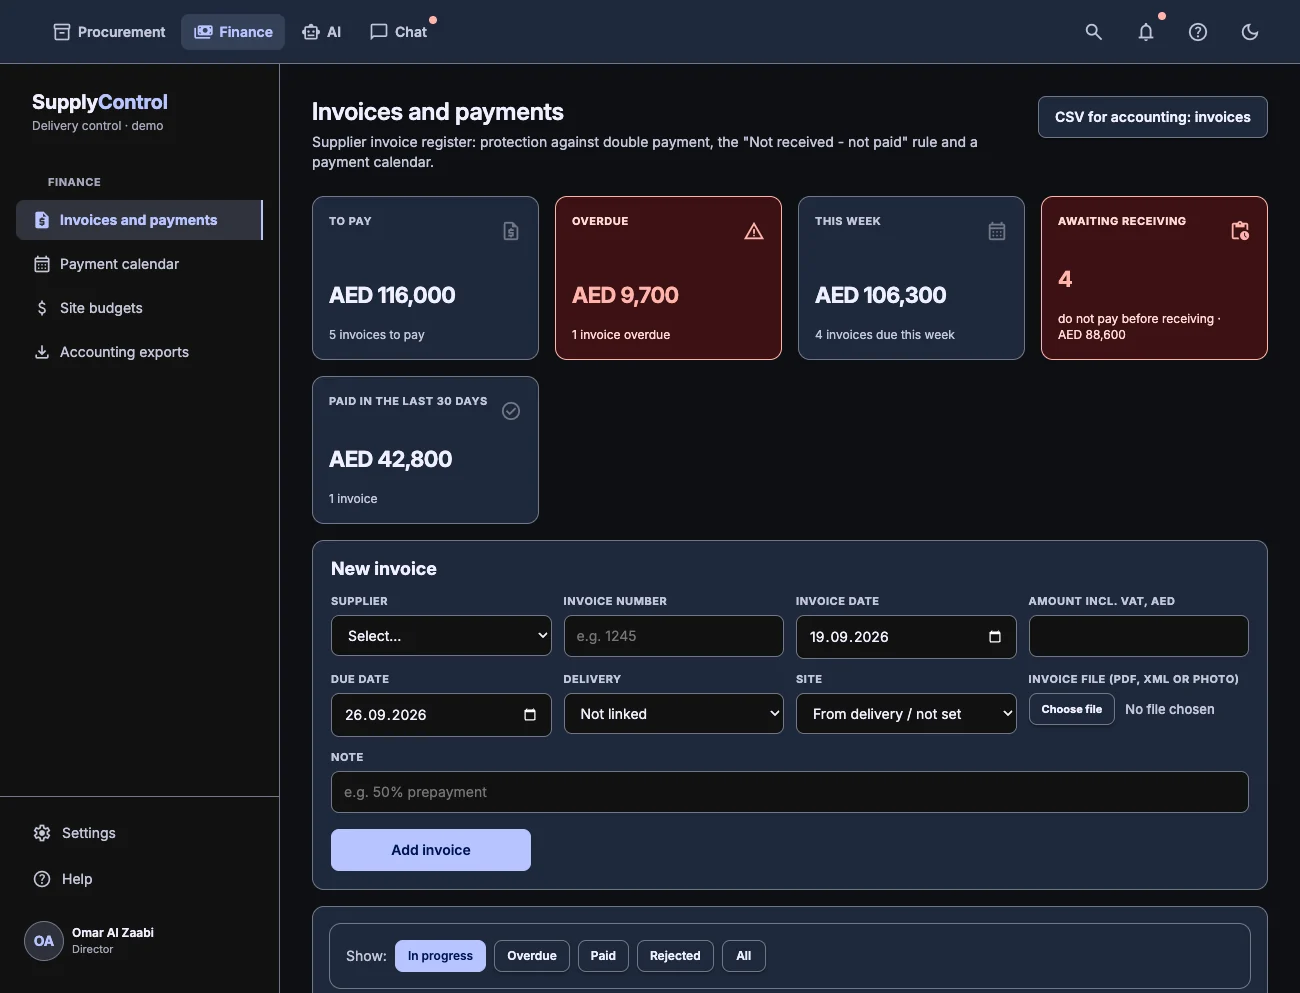
Task: Switch to the Finance tab
Action: (233, 32)
